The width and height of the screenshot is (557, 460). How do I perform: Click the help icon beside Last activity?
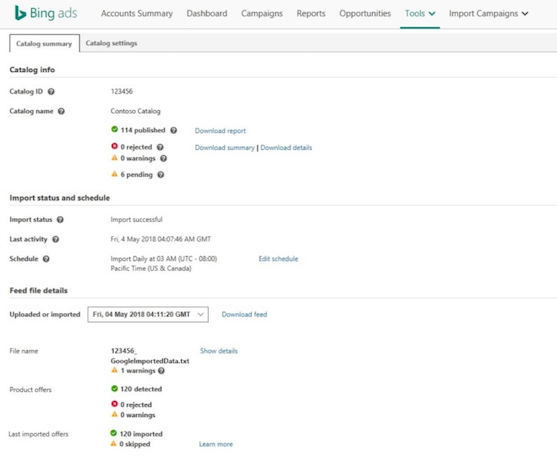point(55,239)
